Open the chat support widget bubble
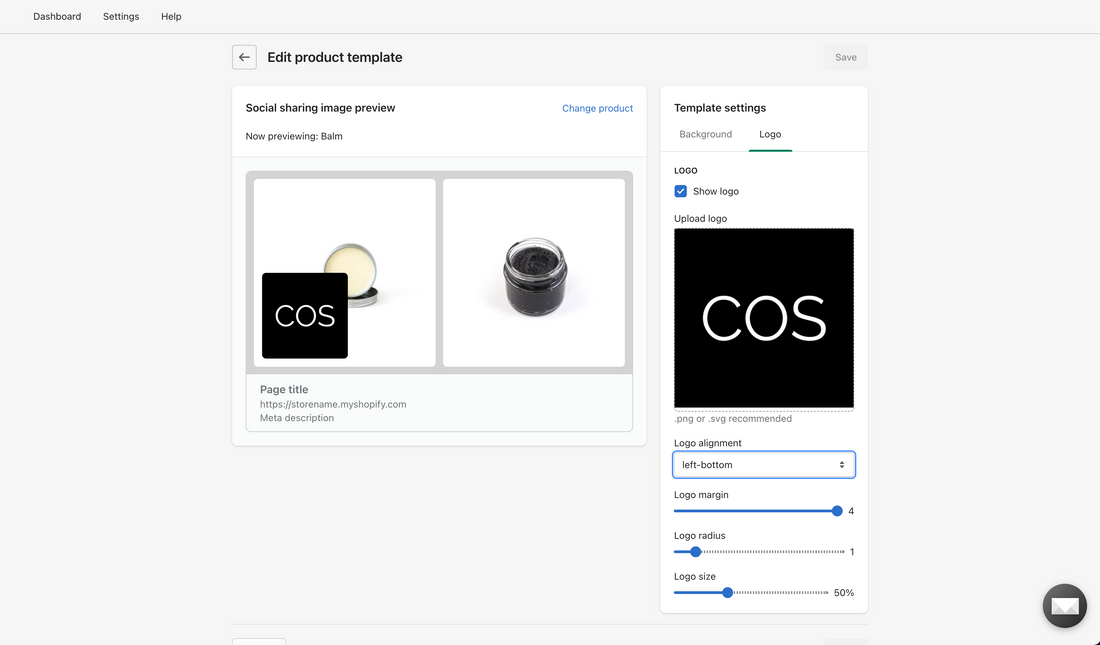 click(x=1064, y=605)
